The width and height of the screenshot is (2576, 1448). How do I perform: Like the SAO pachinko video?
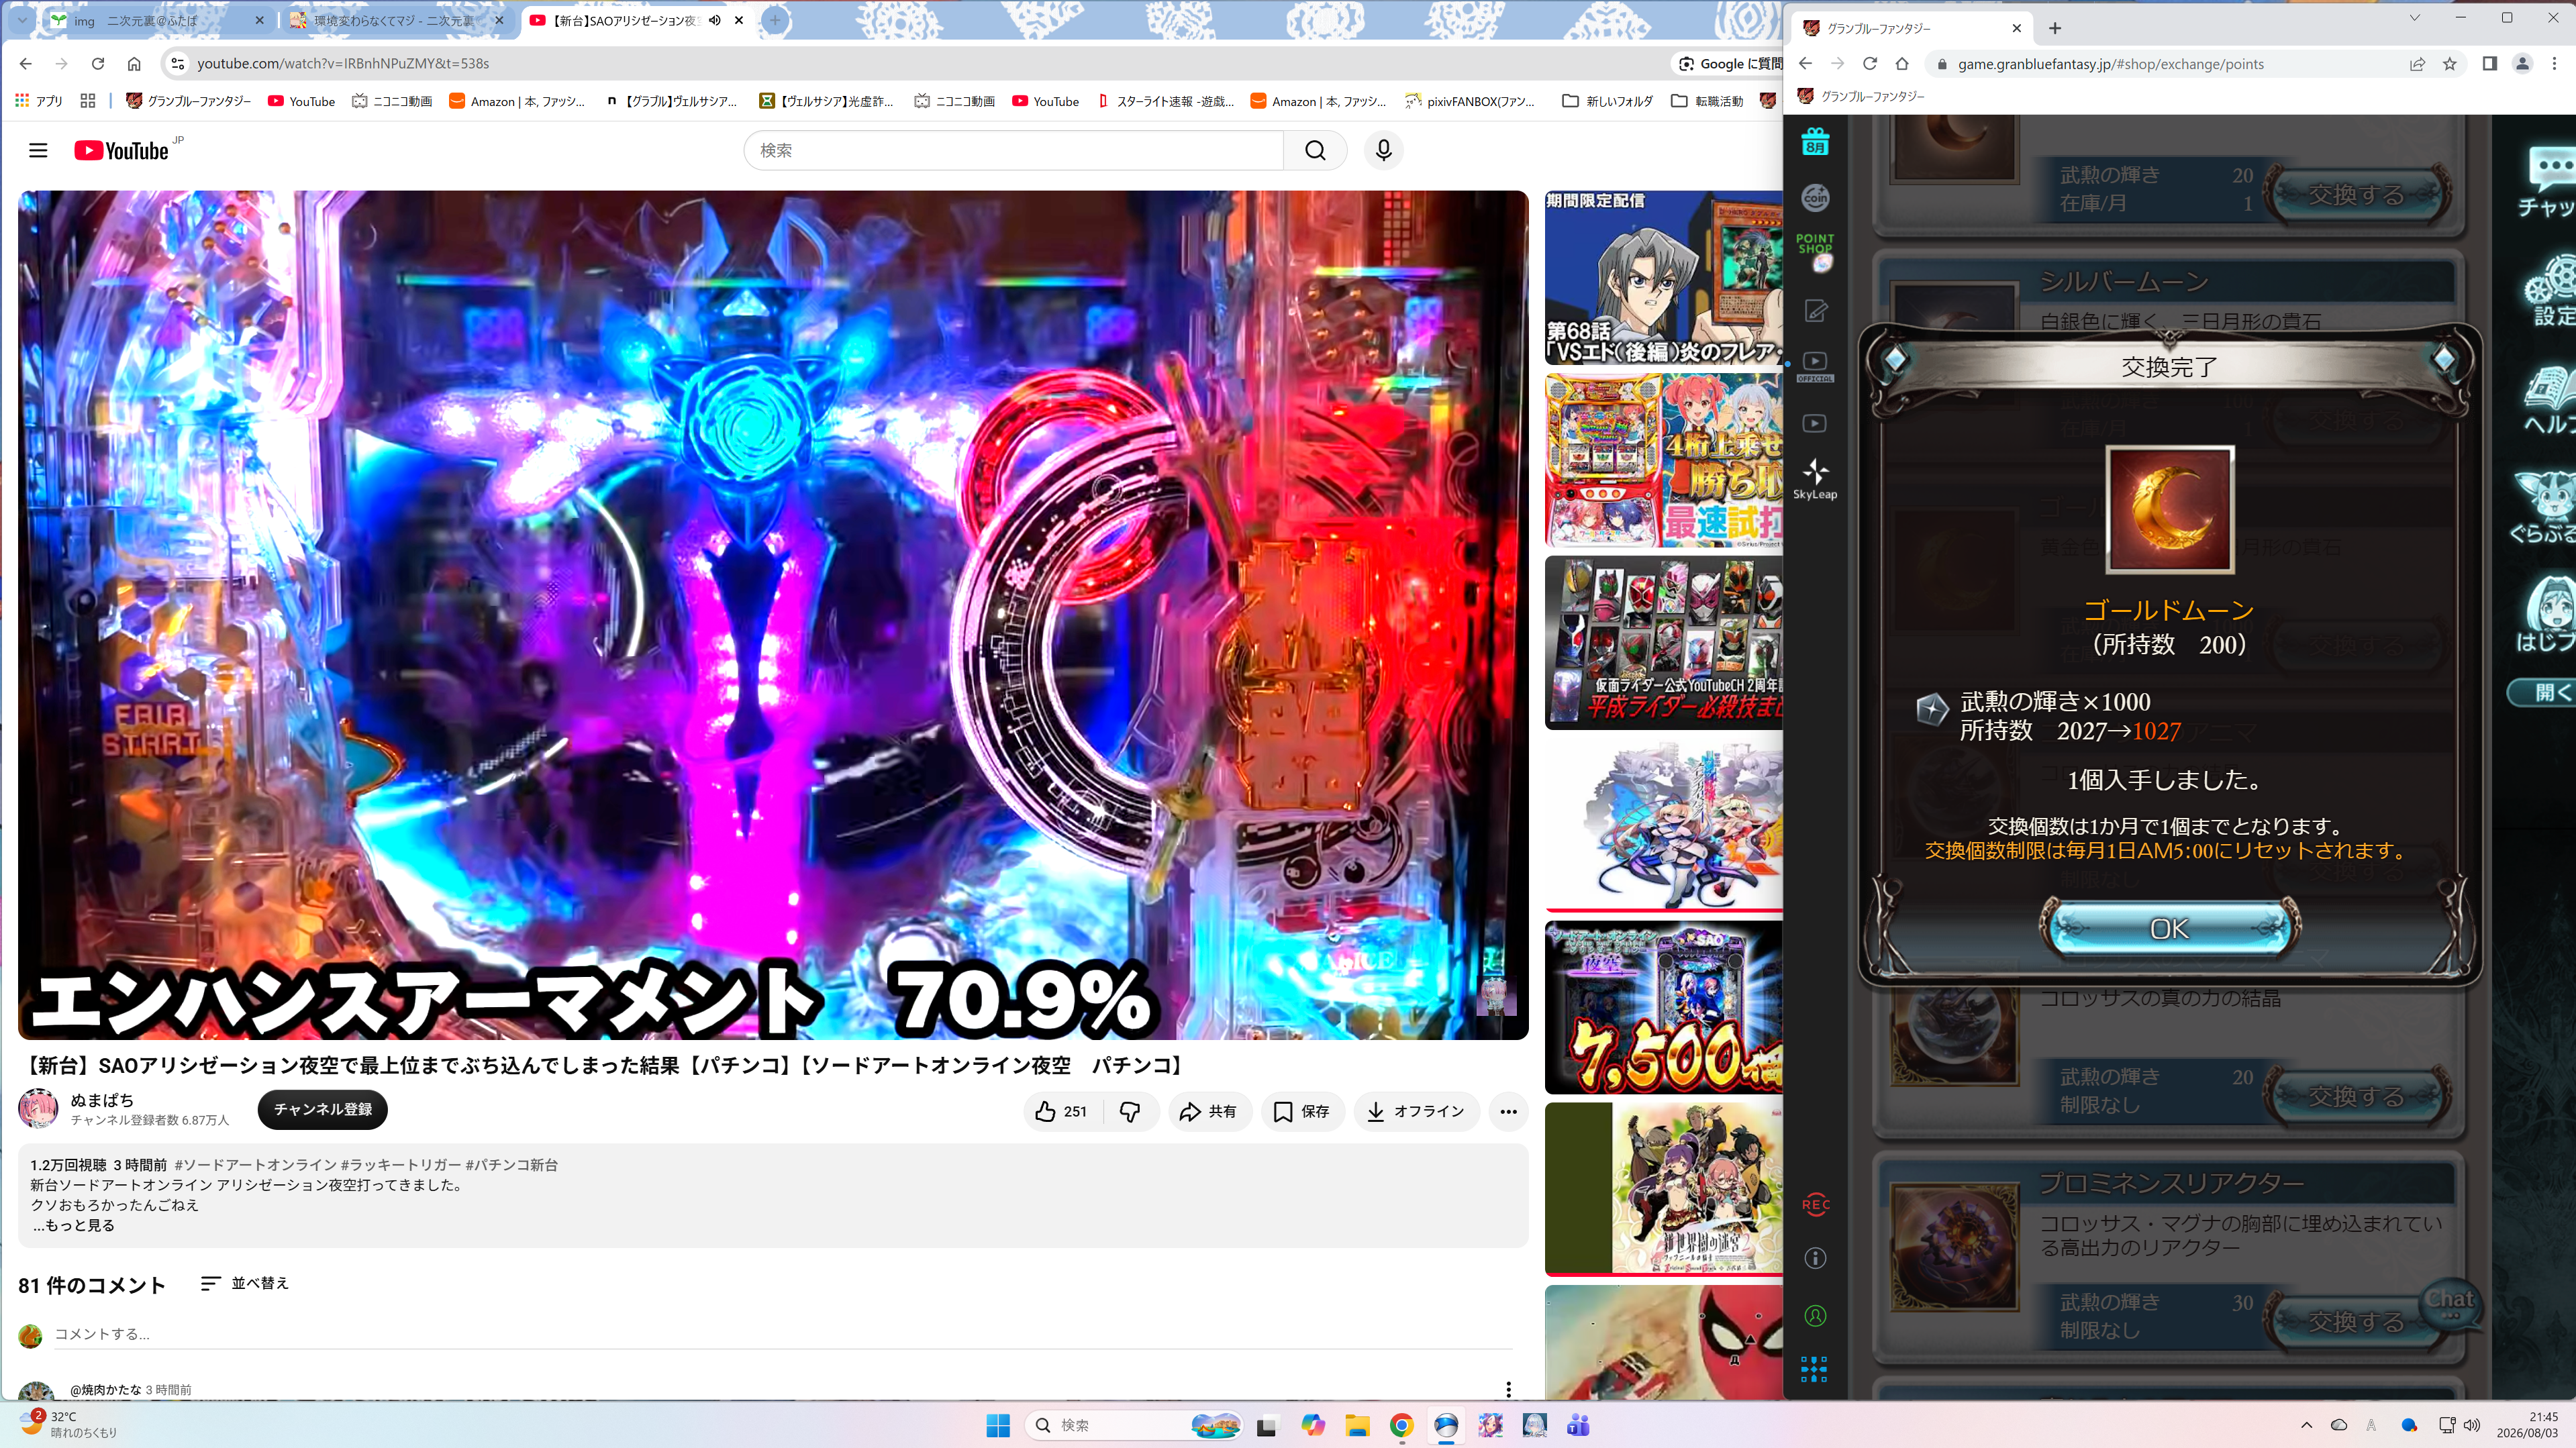click(1061, 1111)
